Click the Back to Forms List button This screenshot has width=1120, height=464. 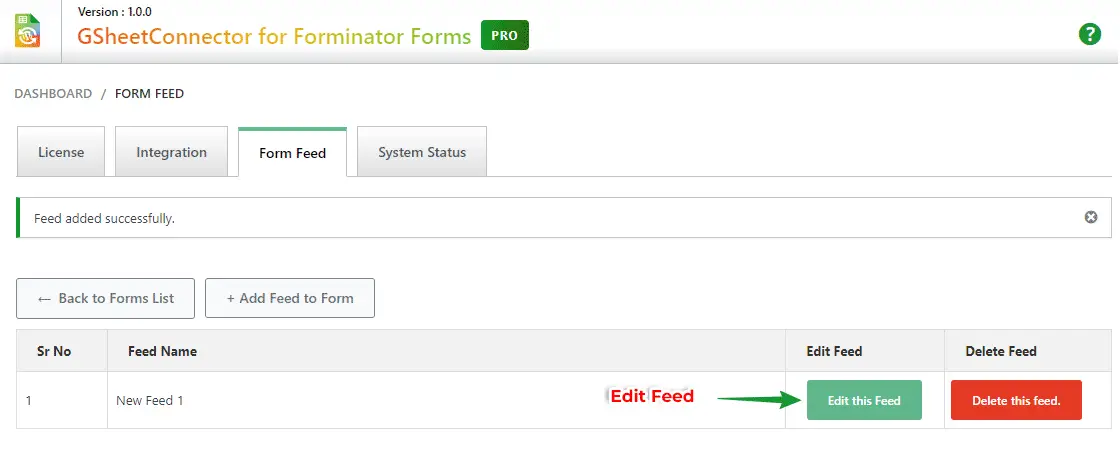(x=105, y=298)
